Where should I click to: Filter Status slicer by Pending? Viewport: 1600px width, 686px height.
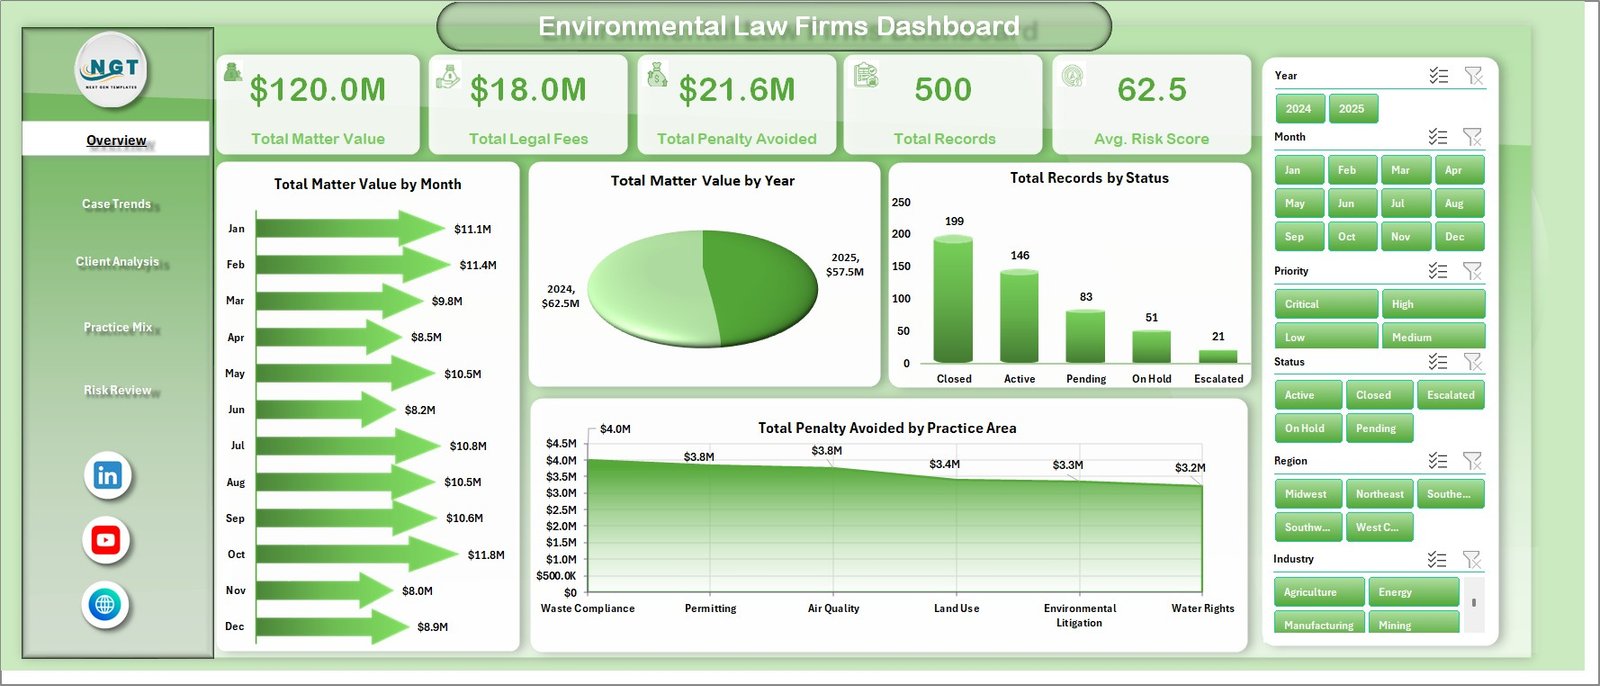pyautogui.click(x=1379, y=428)
